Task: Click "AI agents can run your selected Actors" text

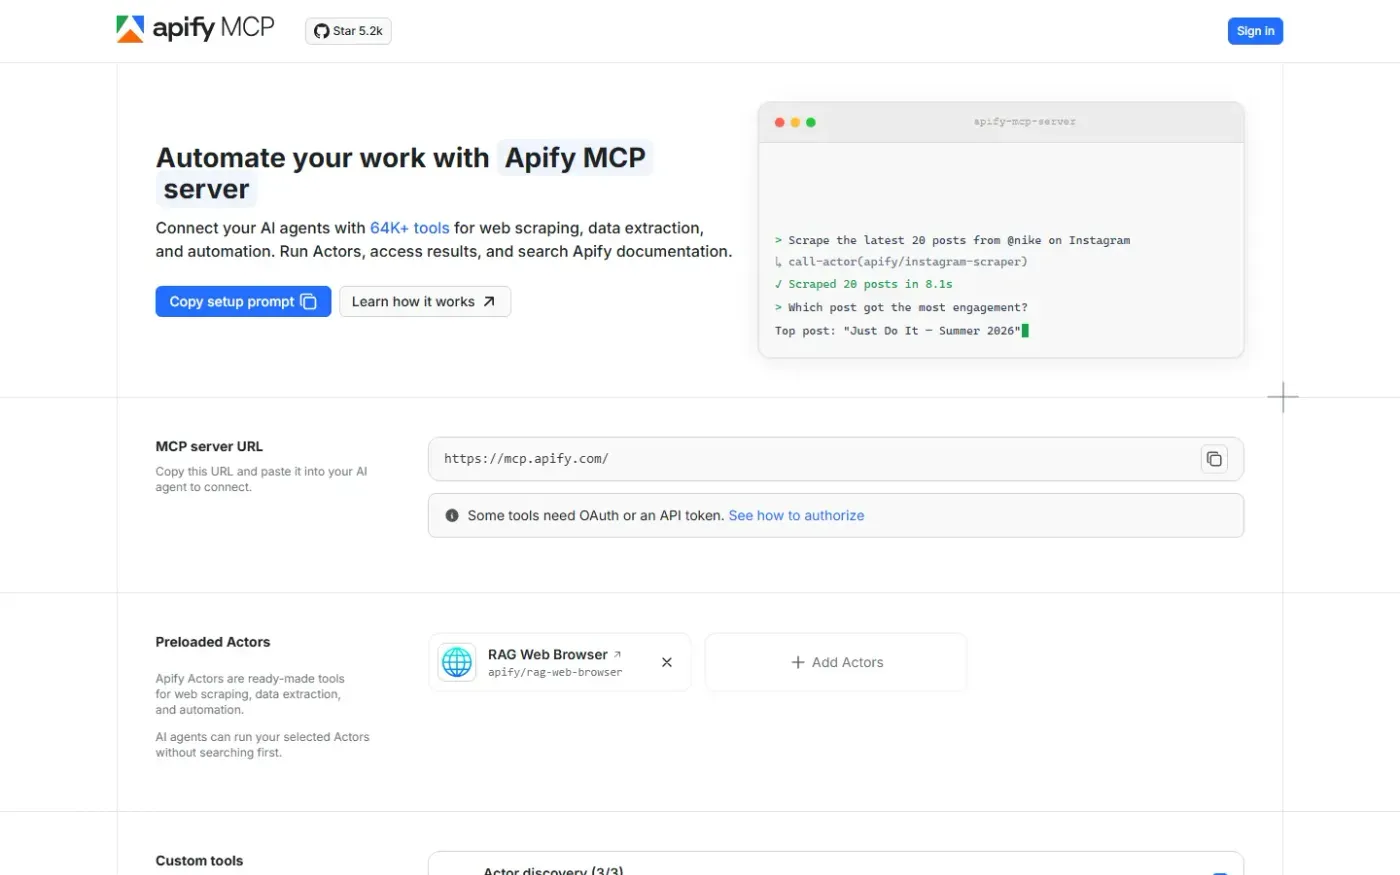Action: [x=262, y=745]
